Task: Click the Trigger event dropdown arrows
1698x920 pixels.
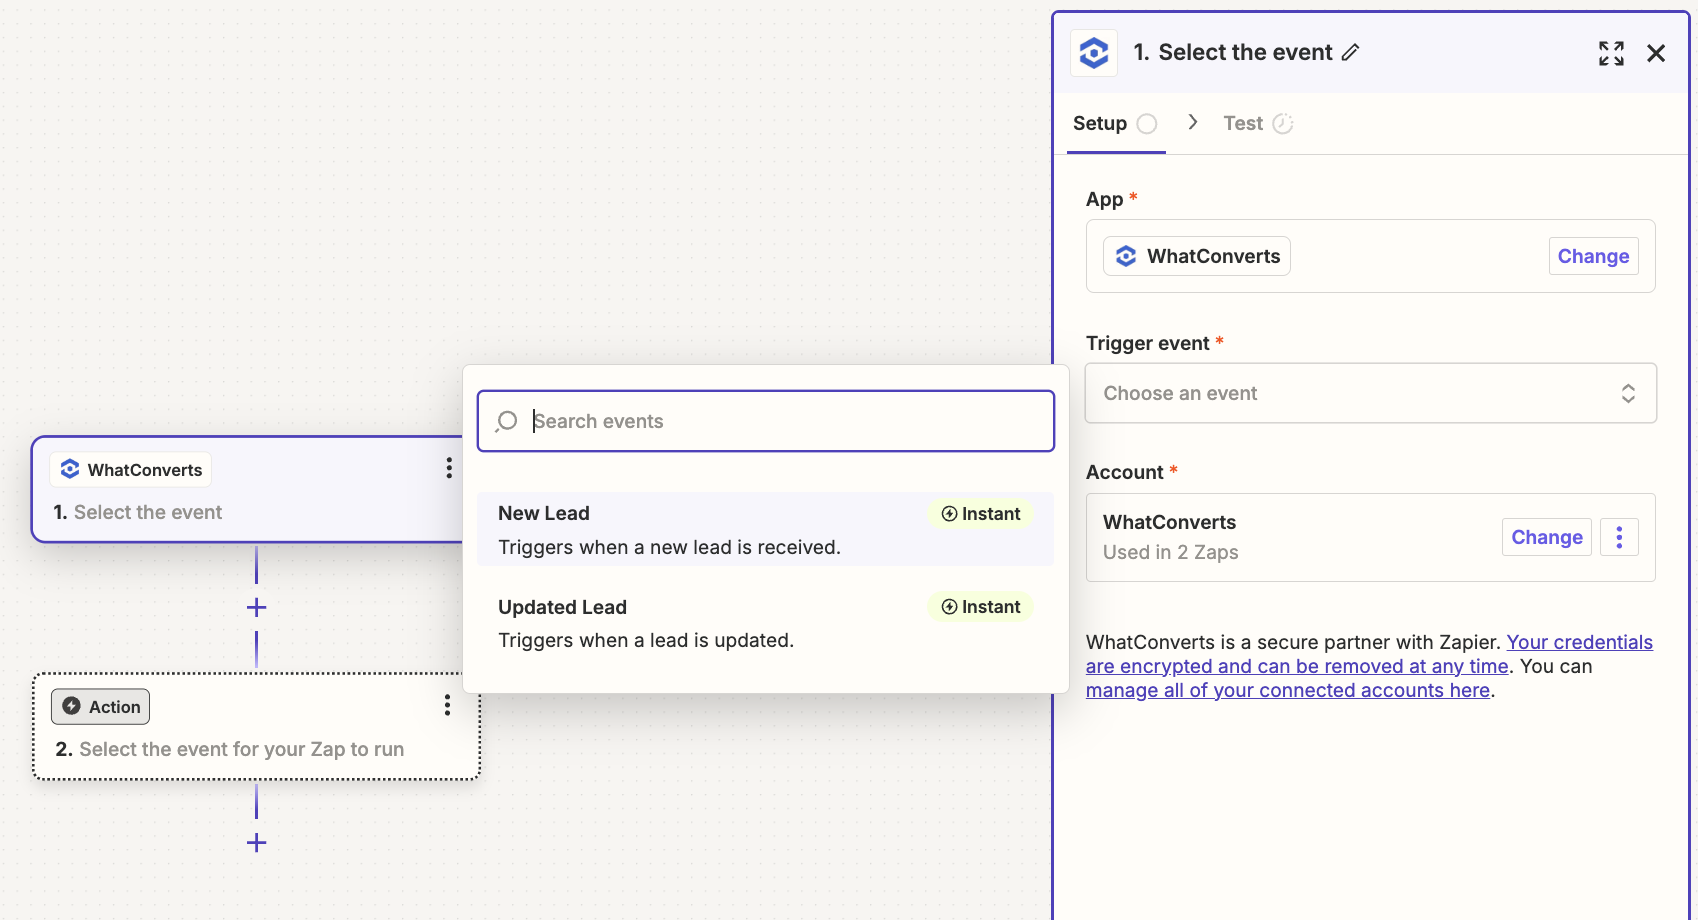Action: (1628, 393)
